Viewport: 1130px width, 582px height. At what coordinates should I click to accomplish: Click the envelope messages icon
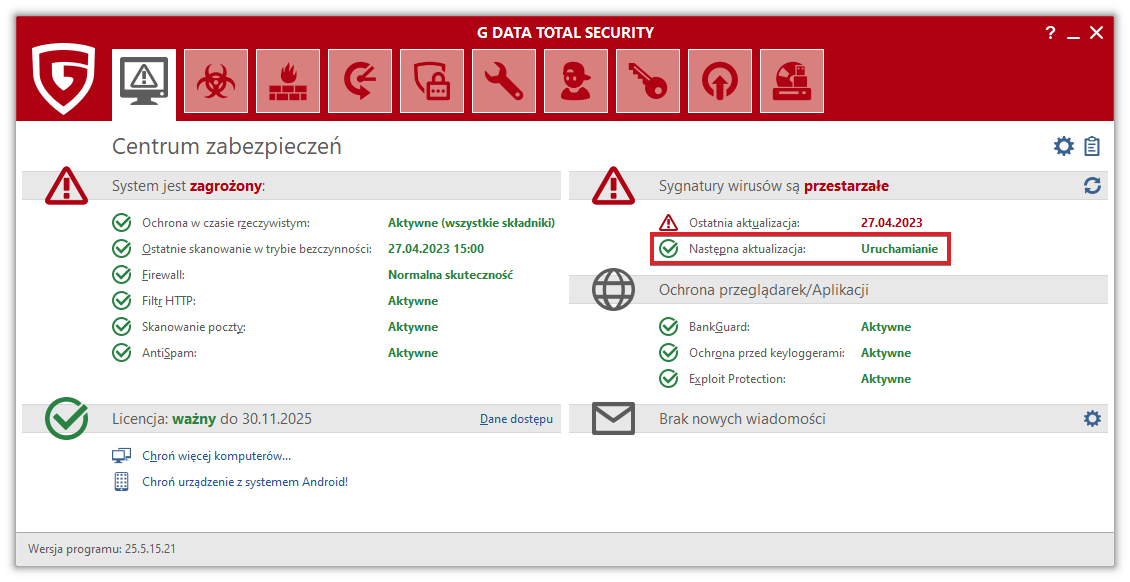613,418
